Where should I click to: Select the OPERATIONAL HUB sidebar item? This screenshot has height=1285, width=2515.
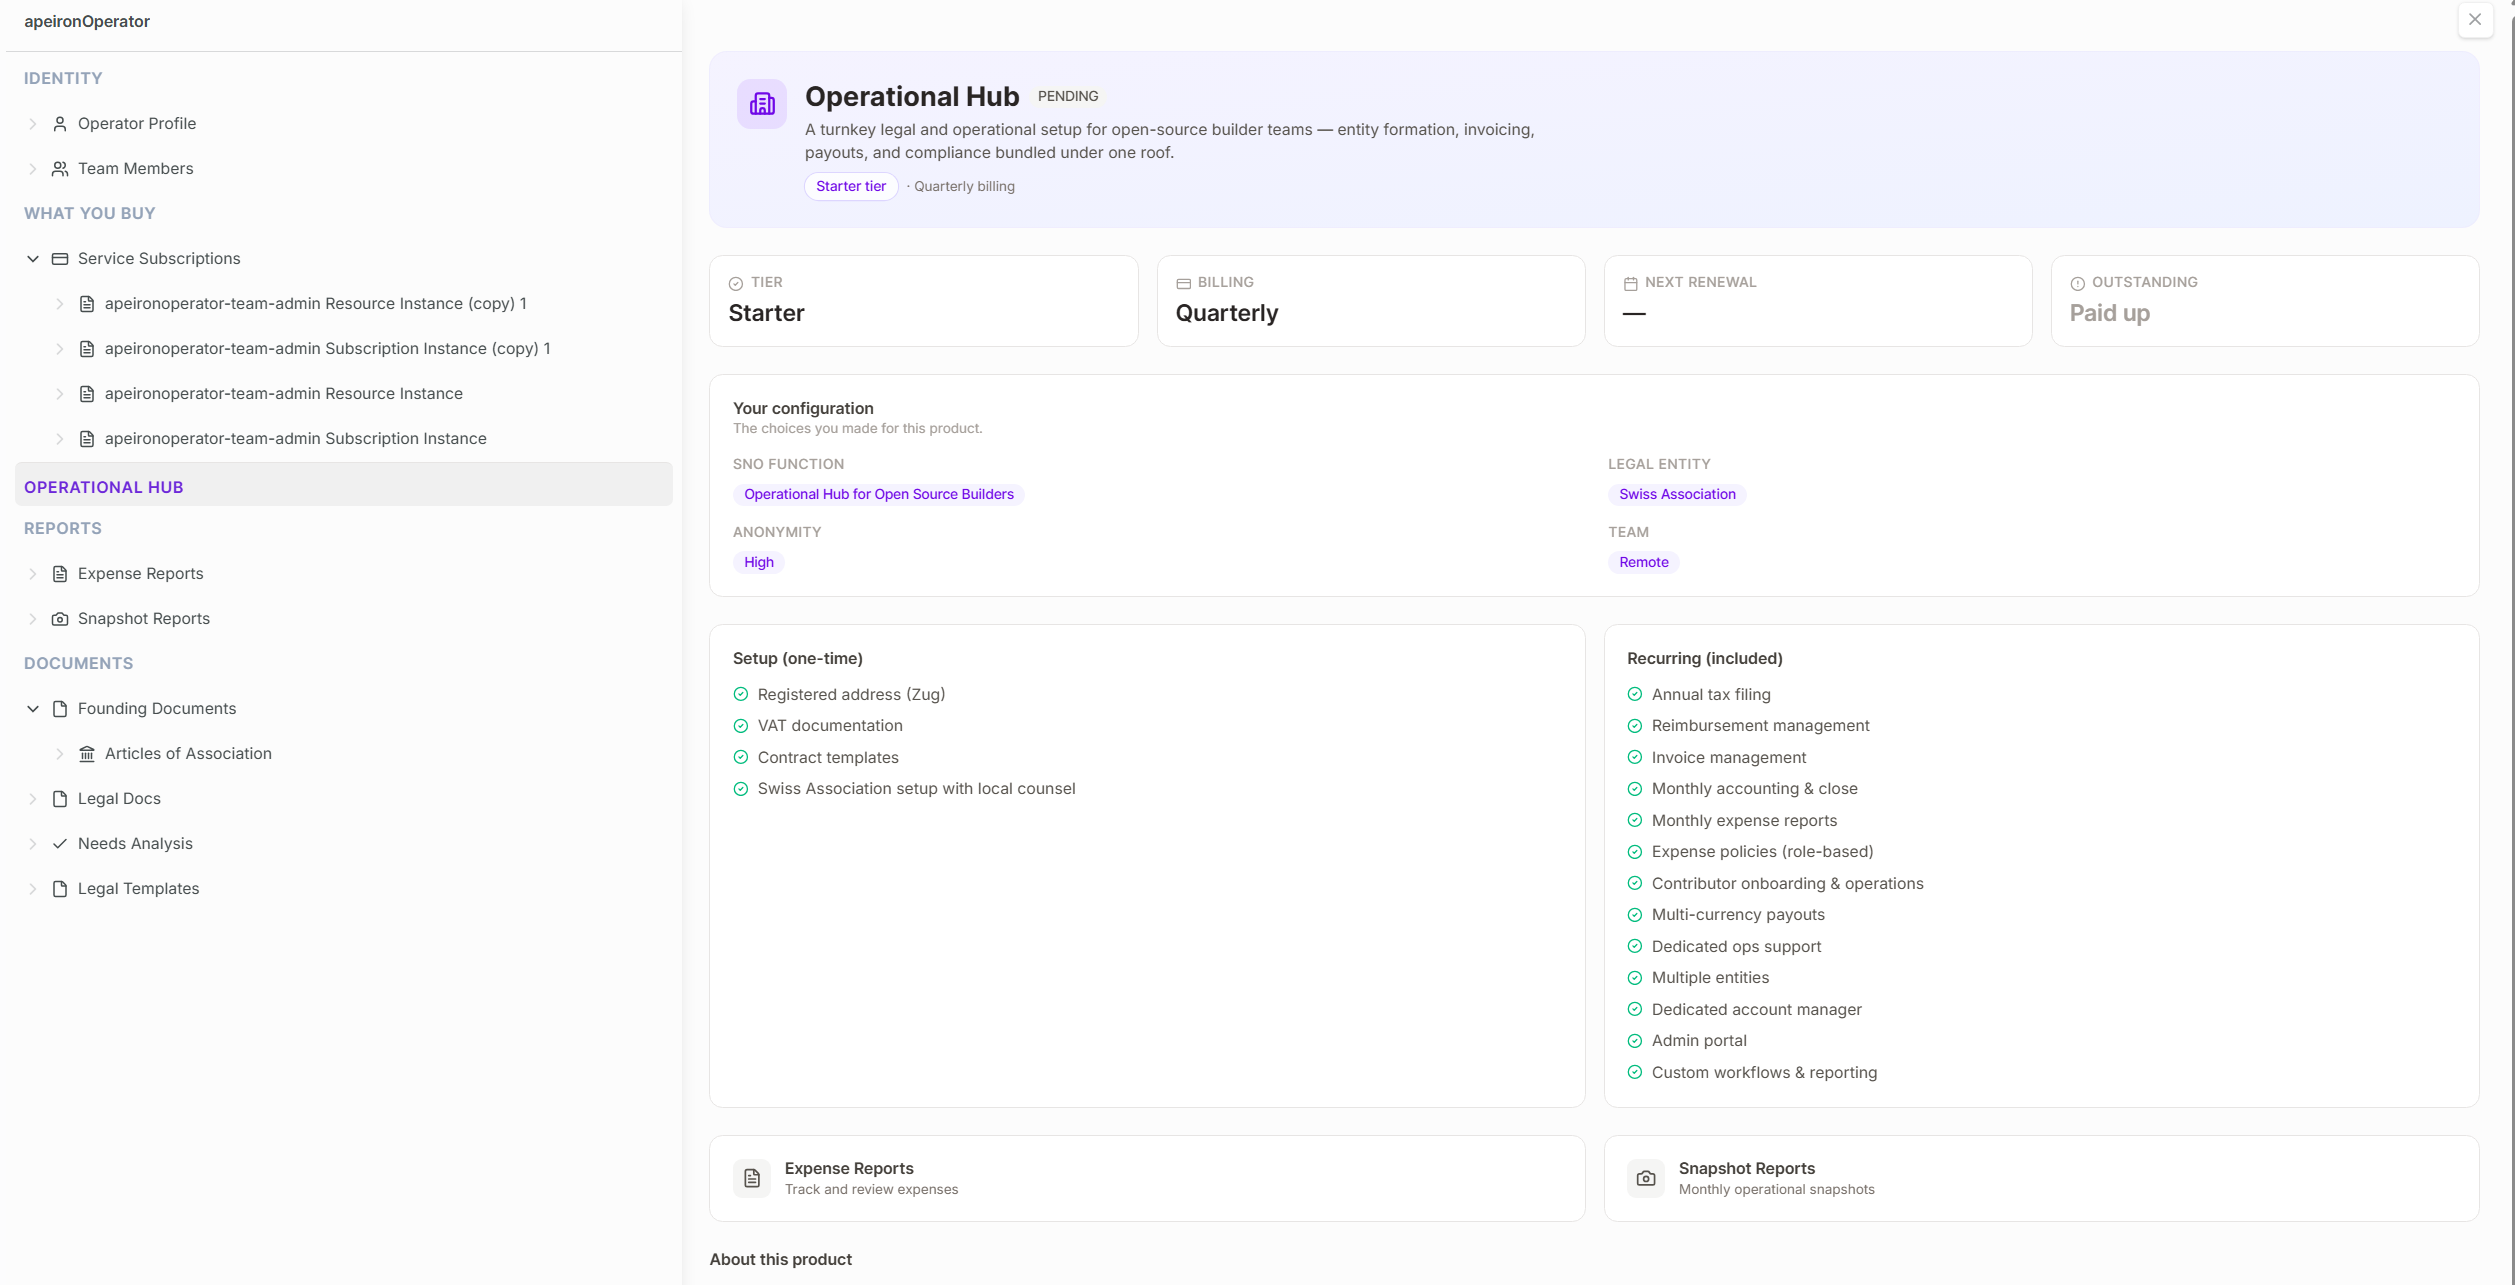(344, 485)
